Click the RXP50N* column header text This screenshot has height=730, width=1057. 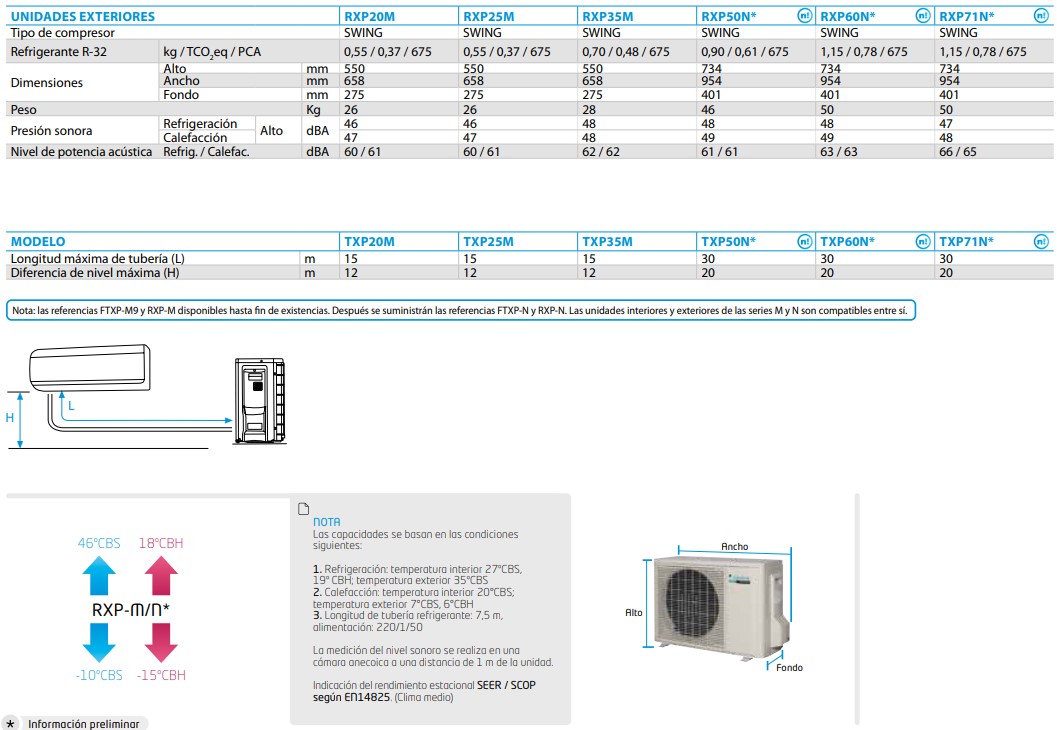[729, 16]
